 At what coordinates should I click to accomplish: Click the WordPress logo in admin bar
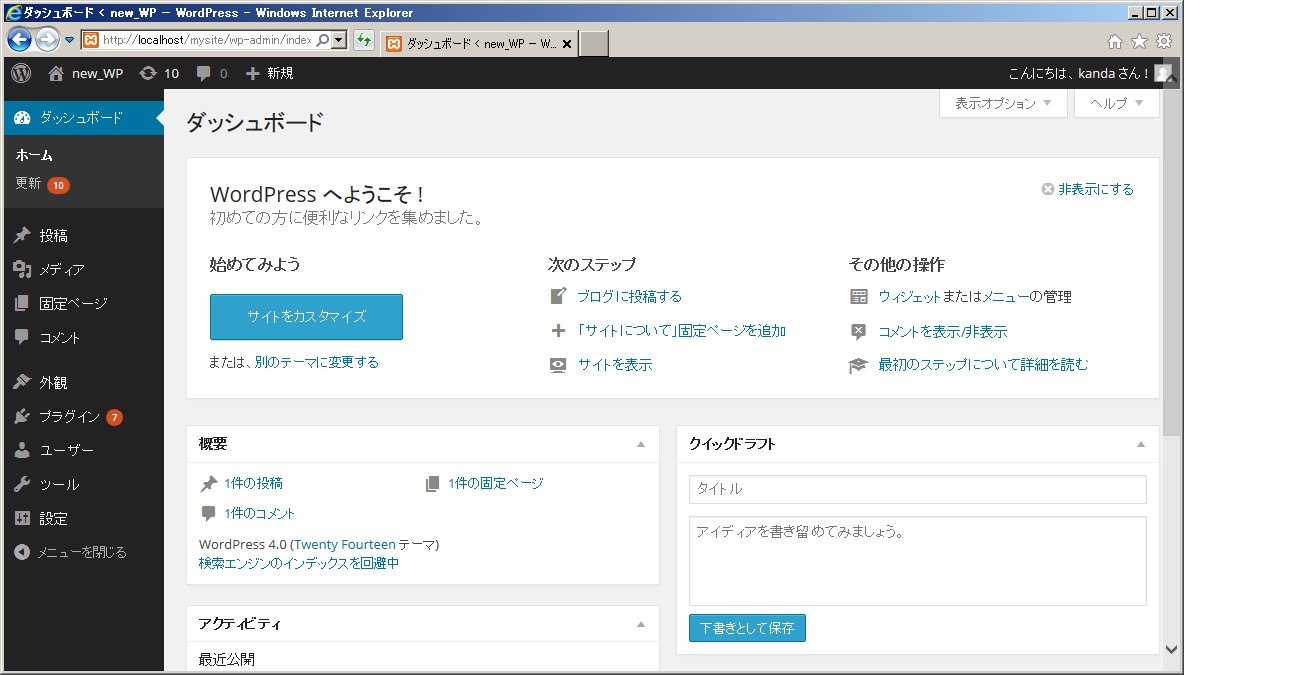[21, 73]
